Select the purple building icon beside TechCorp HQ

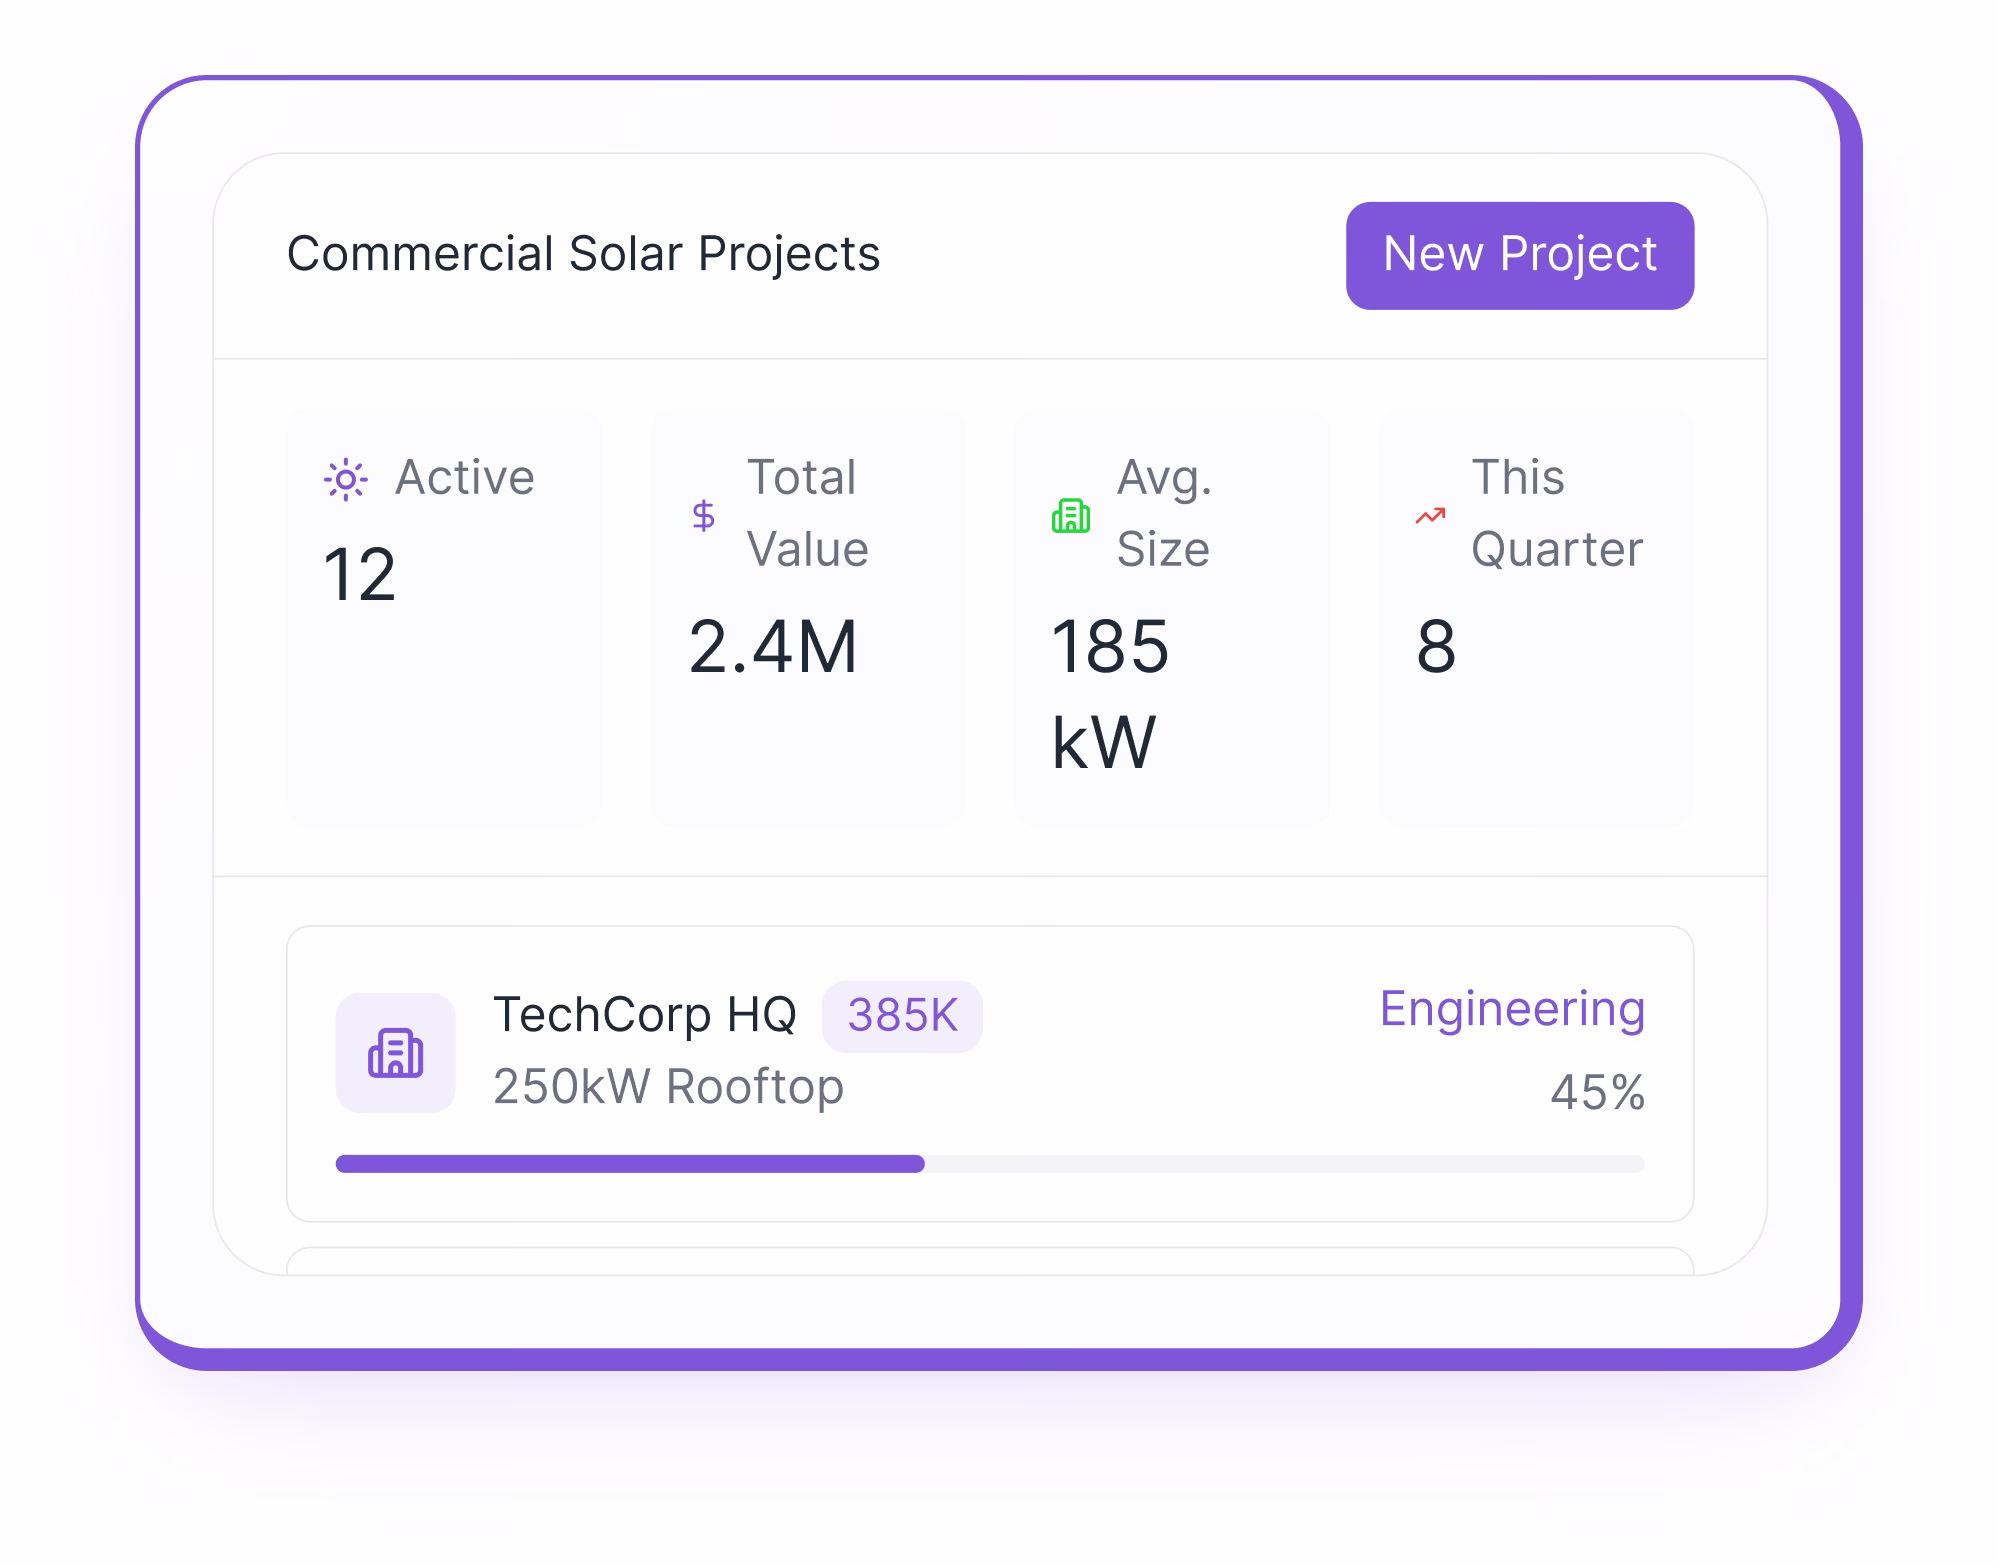coord(396,1052)
